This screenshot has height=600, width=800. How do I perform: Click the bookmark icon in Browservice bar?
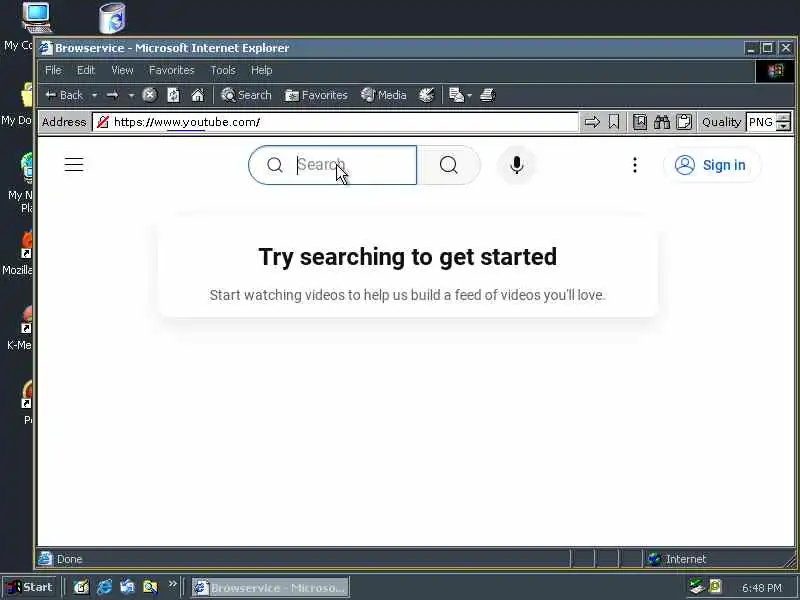[614, 122]
